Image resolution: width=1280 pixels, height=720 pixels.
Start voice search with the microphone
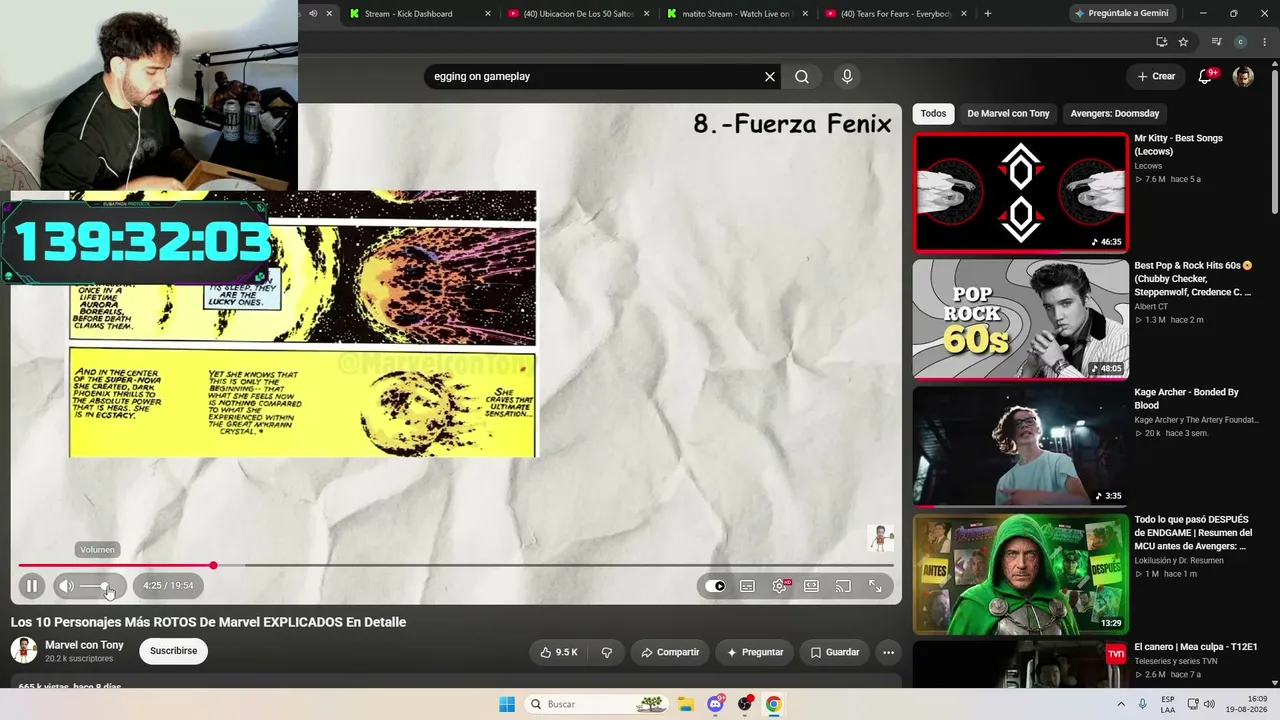tap(847, 77)
